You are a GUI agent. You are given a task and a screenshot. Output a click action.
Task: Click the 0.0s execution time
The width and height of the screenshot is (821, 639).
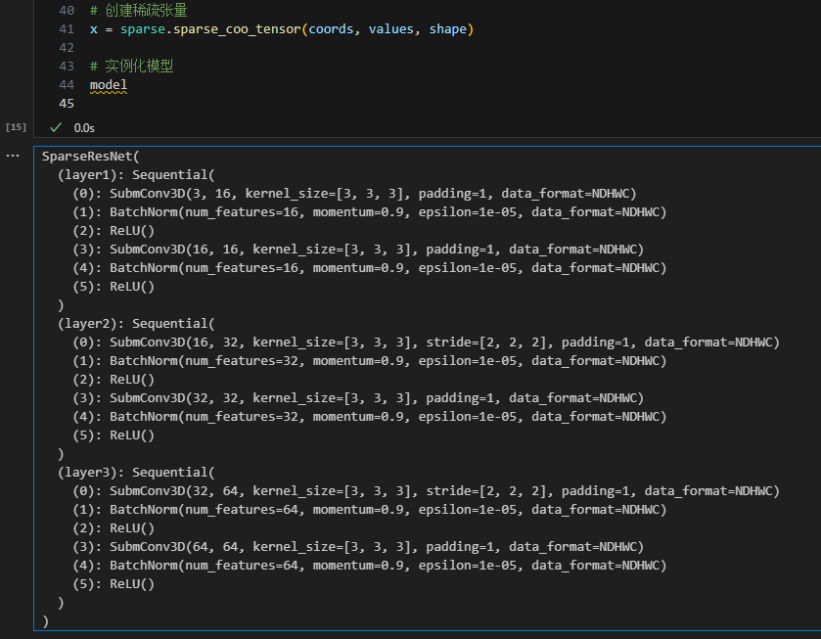click(84, 128)
